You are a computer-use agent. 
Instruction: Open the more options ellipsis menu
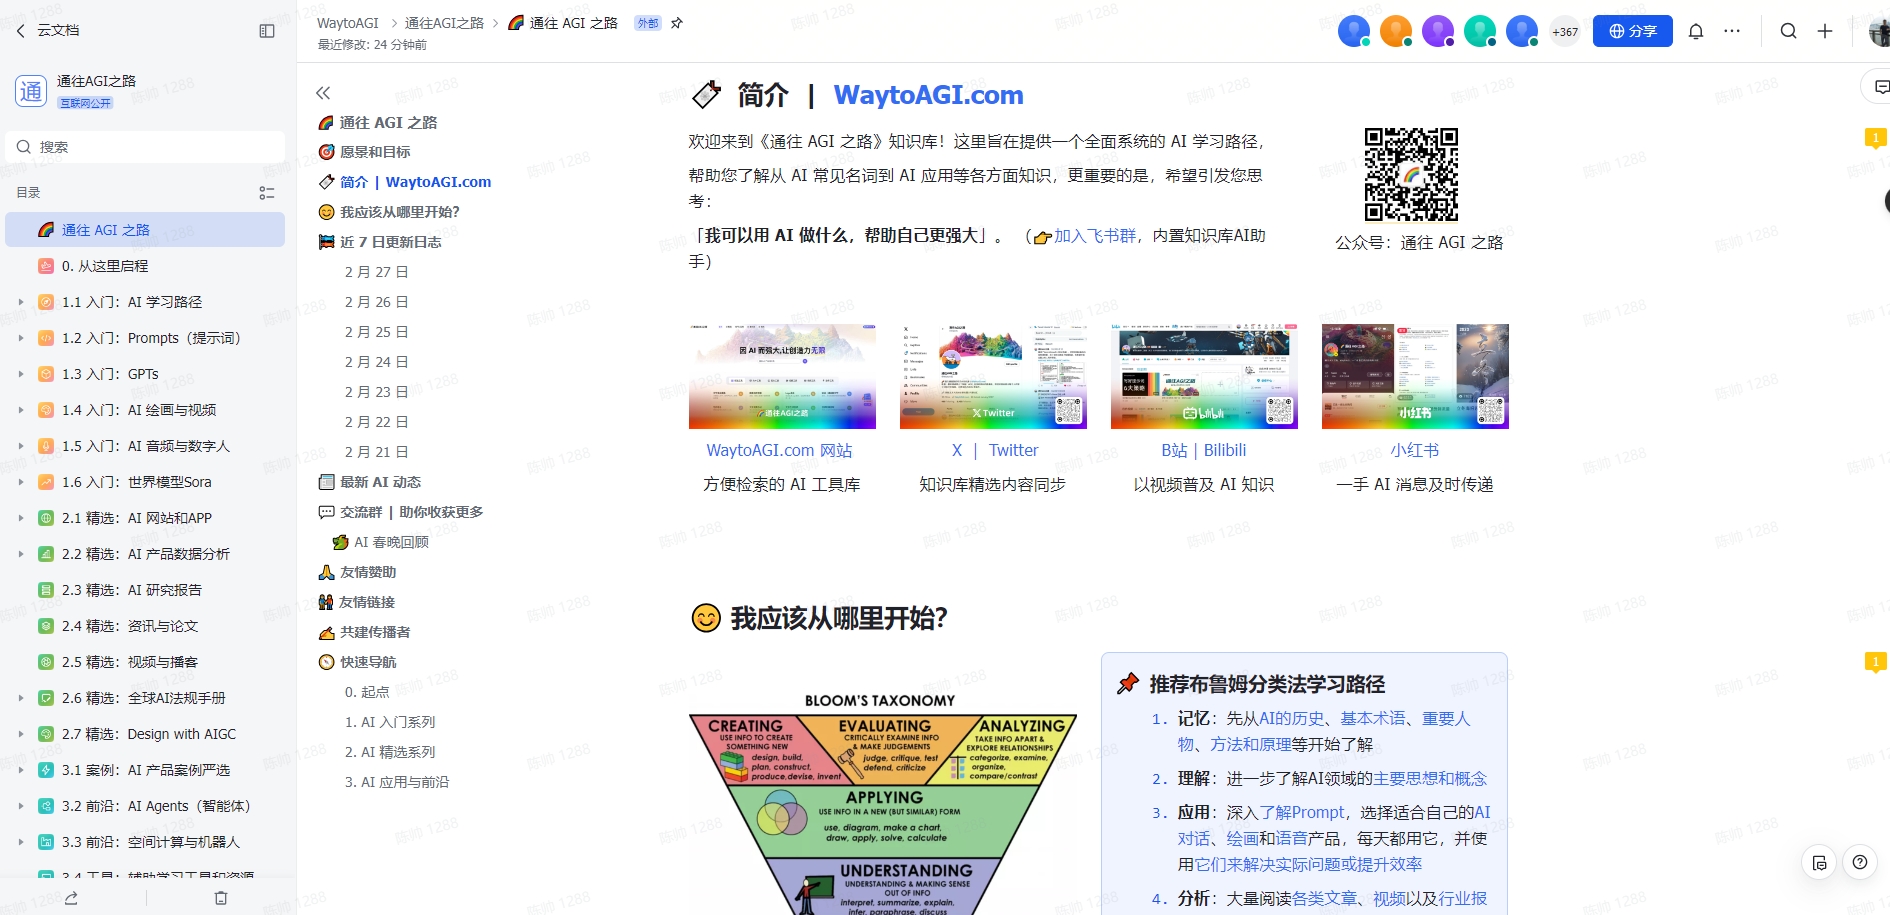1732,31
